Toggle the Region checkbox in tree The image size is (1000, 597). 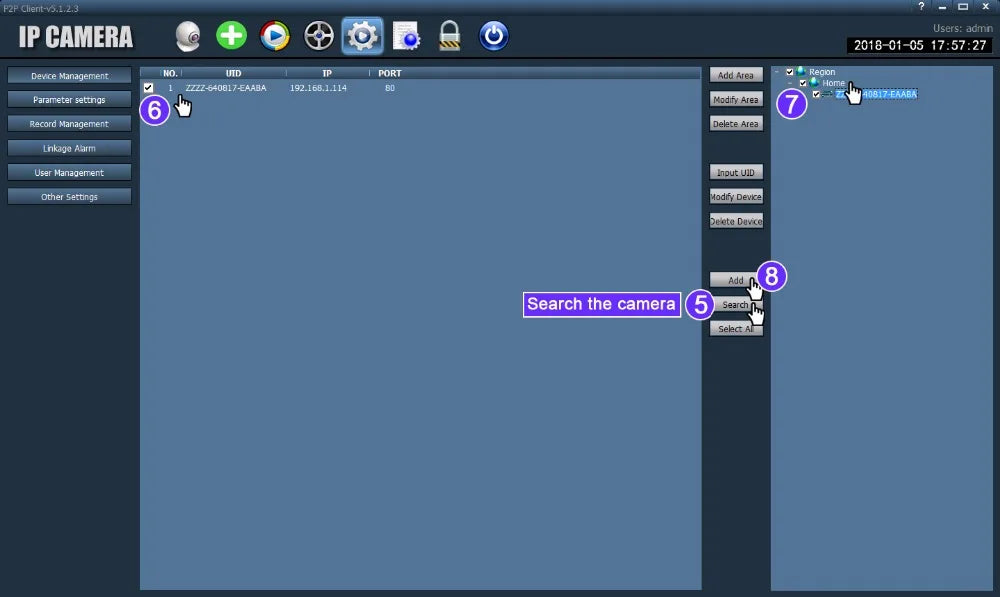pos(790,72)
